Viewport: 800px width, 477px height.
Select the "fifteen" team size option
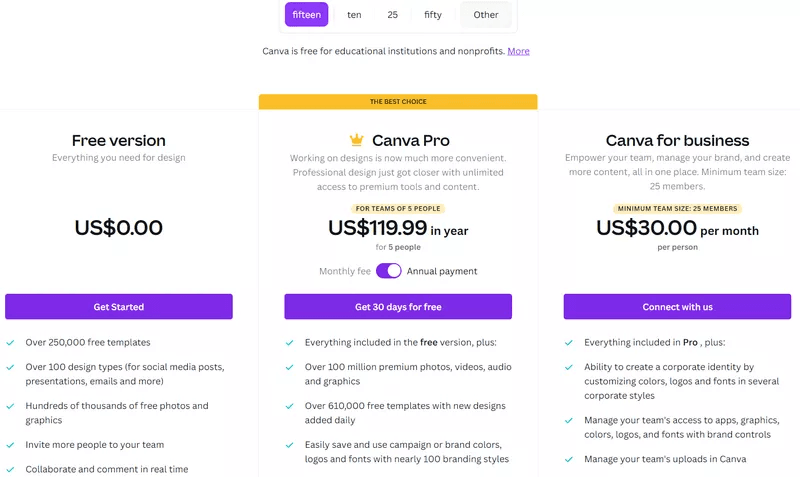306,15
